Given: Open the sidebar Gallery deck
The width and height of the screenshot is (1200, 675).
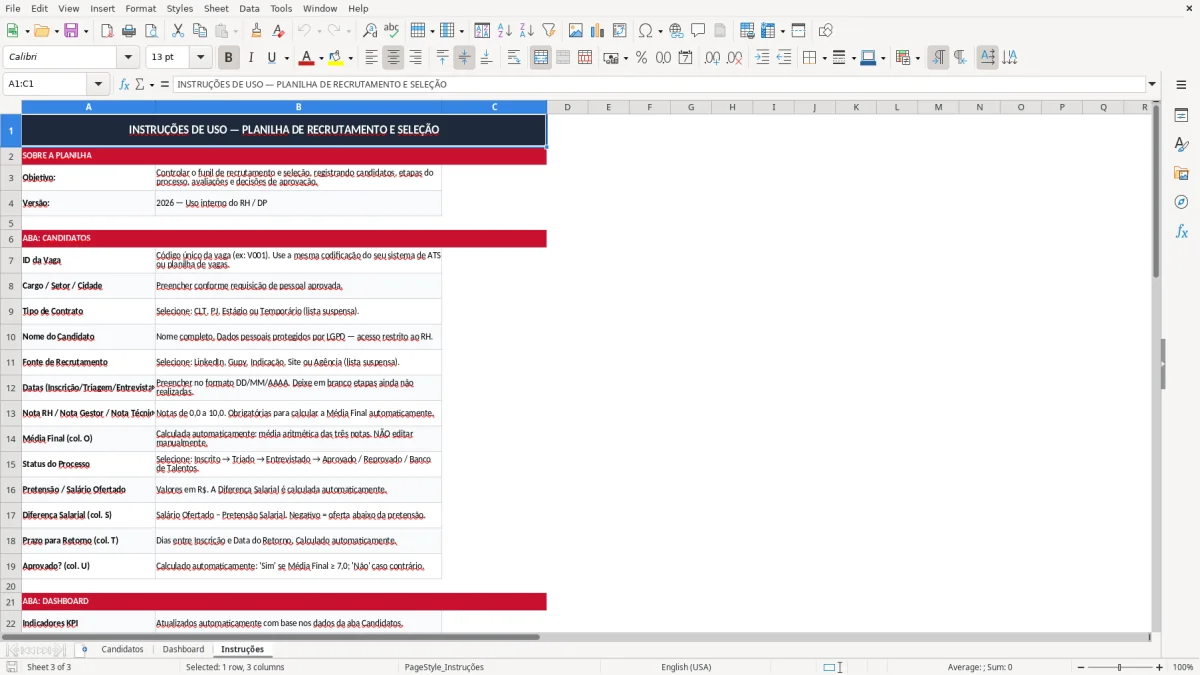Looking at the screenshot, I should pyautogui.click(x=1181, y=174).
